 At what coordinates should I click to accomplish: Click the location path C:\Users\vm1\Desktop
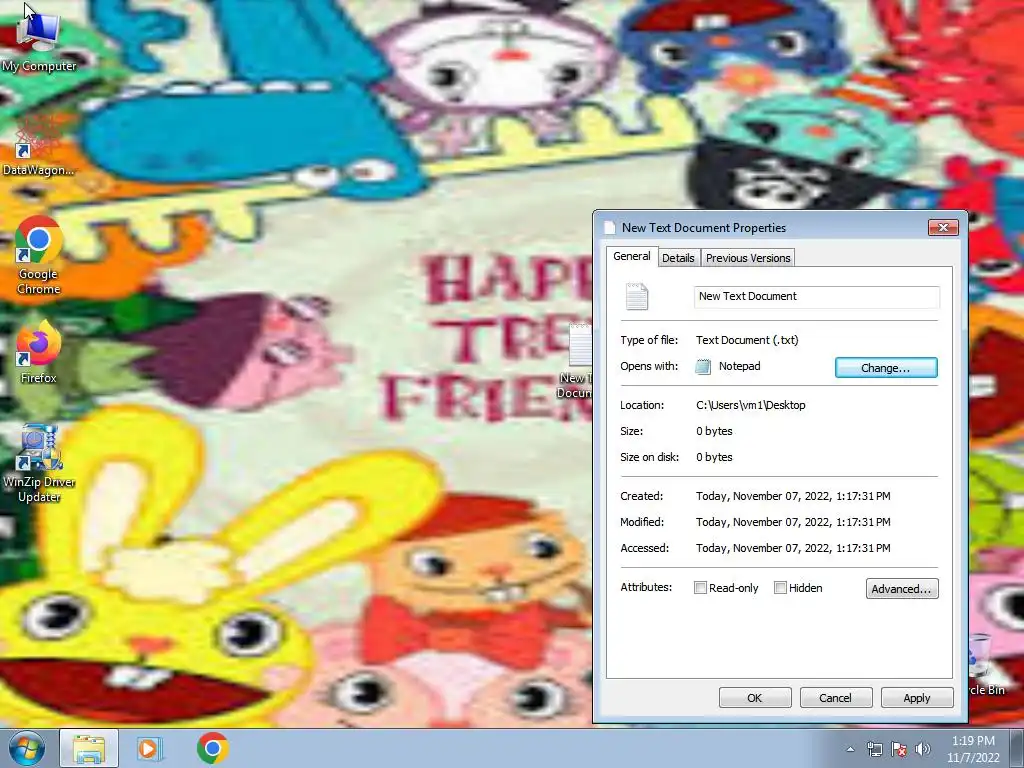pos(750,405)
